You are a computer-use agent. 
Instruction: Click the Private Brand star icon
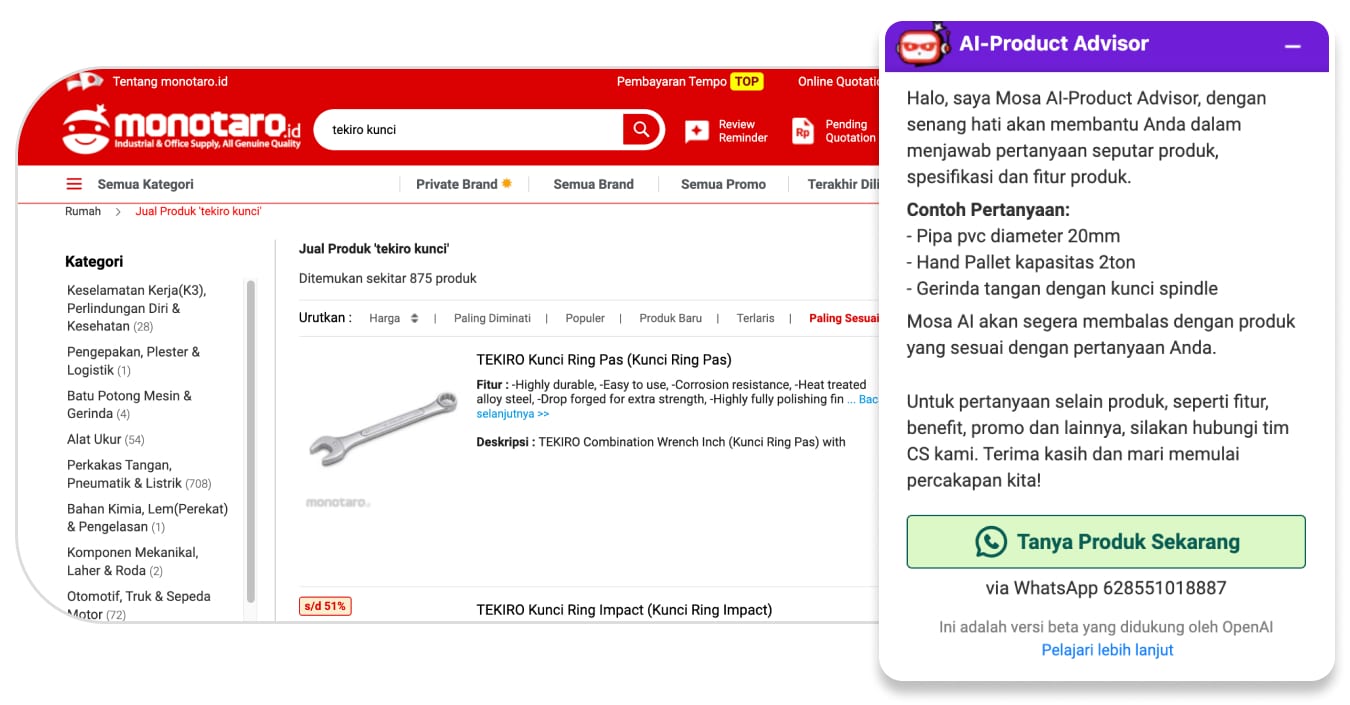coord(507,183)
